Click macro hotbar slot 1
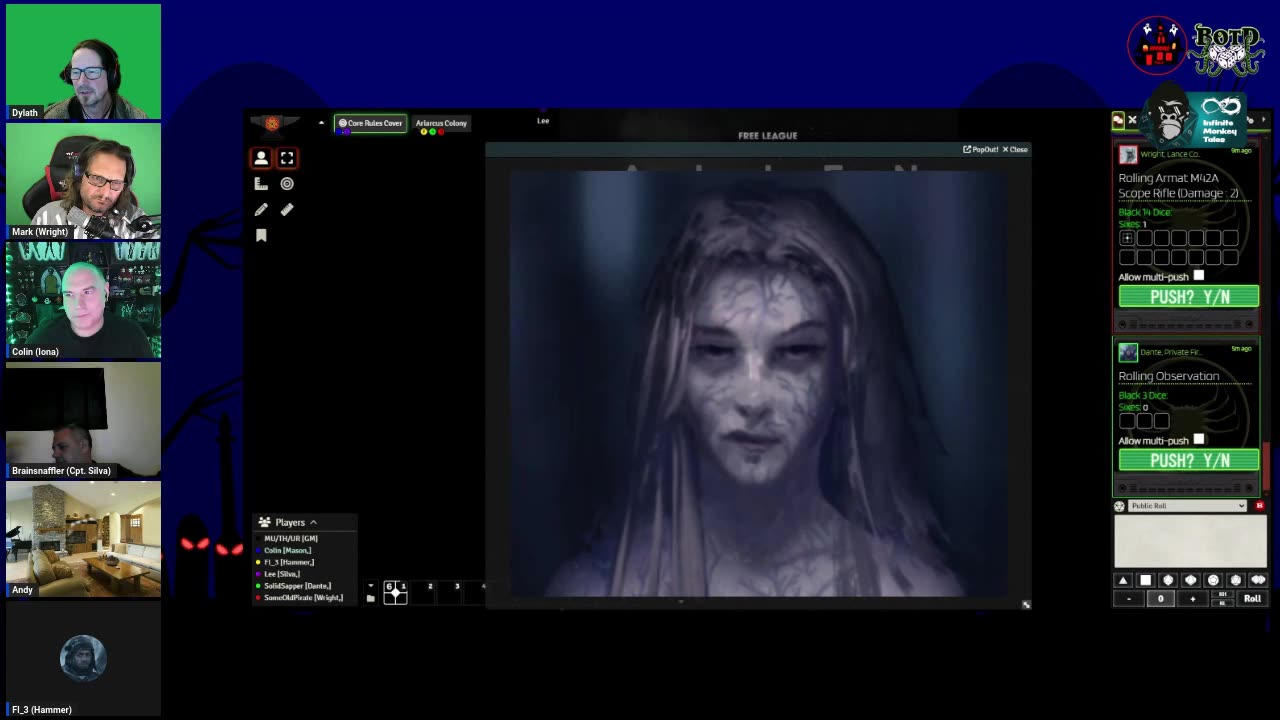The width and height of the screenshot is (1280, 720). pyautogui.click(x=395, y=593)
